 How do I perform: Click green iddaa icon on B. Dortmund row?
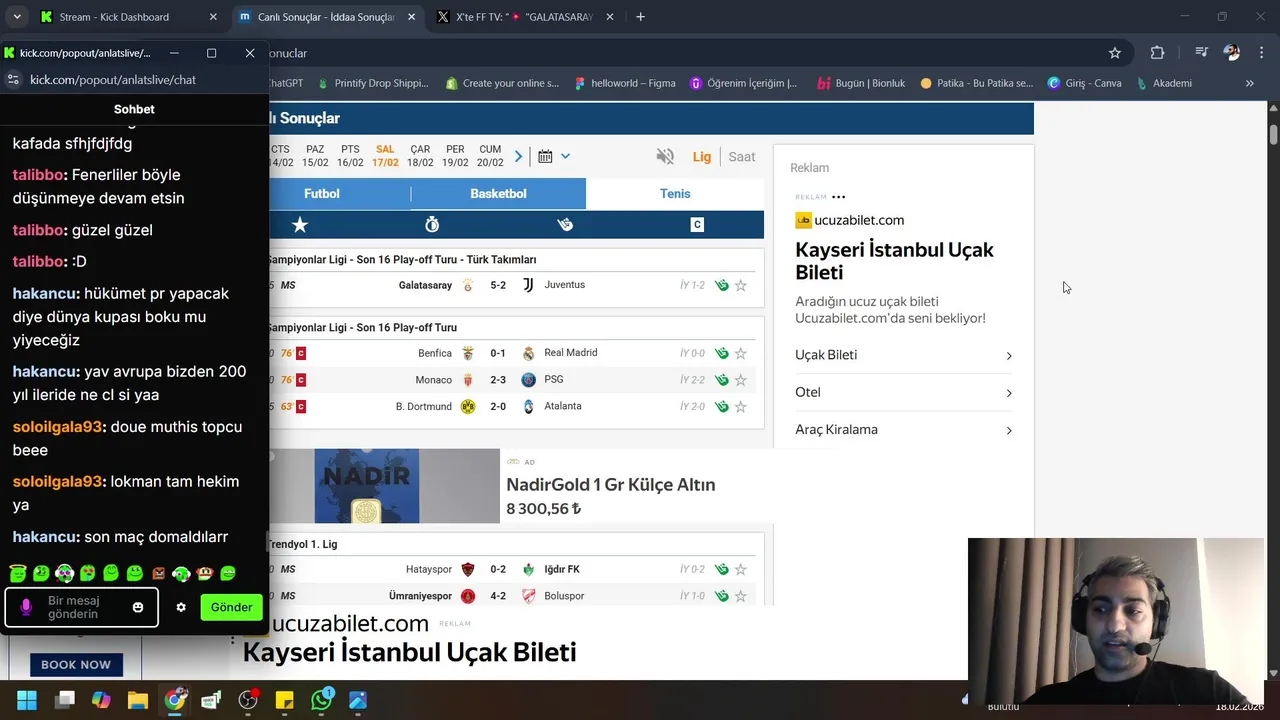coord(721,407)
